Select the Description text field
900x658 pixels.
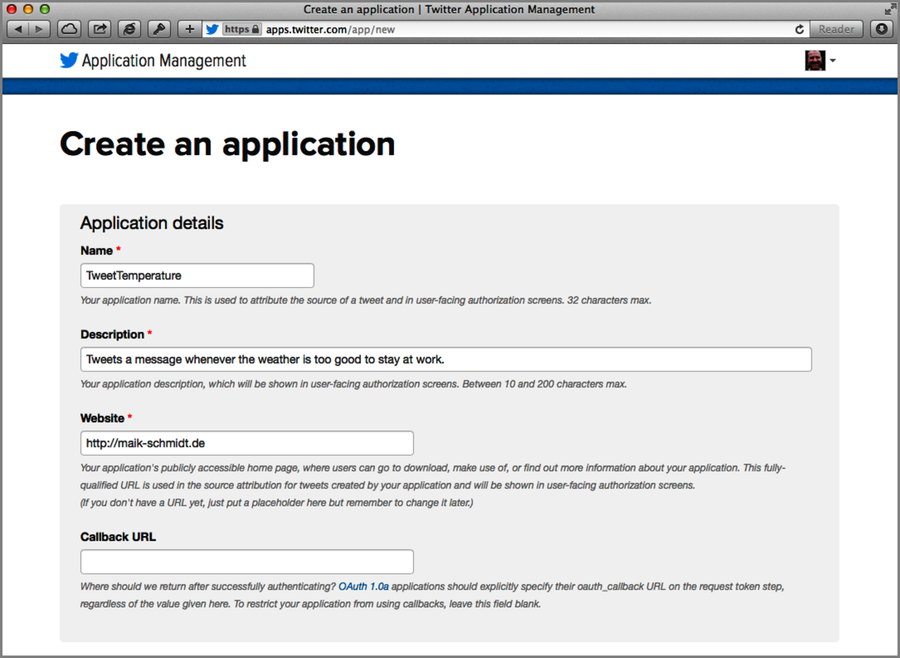coord(444,358)
